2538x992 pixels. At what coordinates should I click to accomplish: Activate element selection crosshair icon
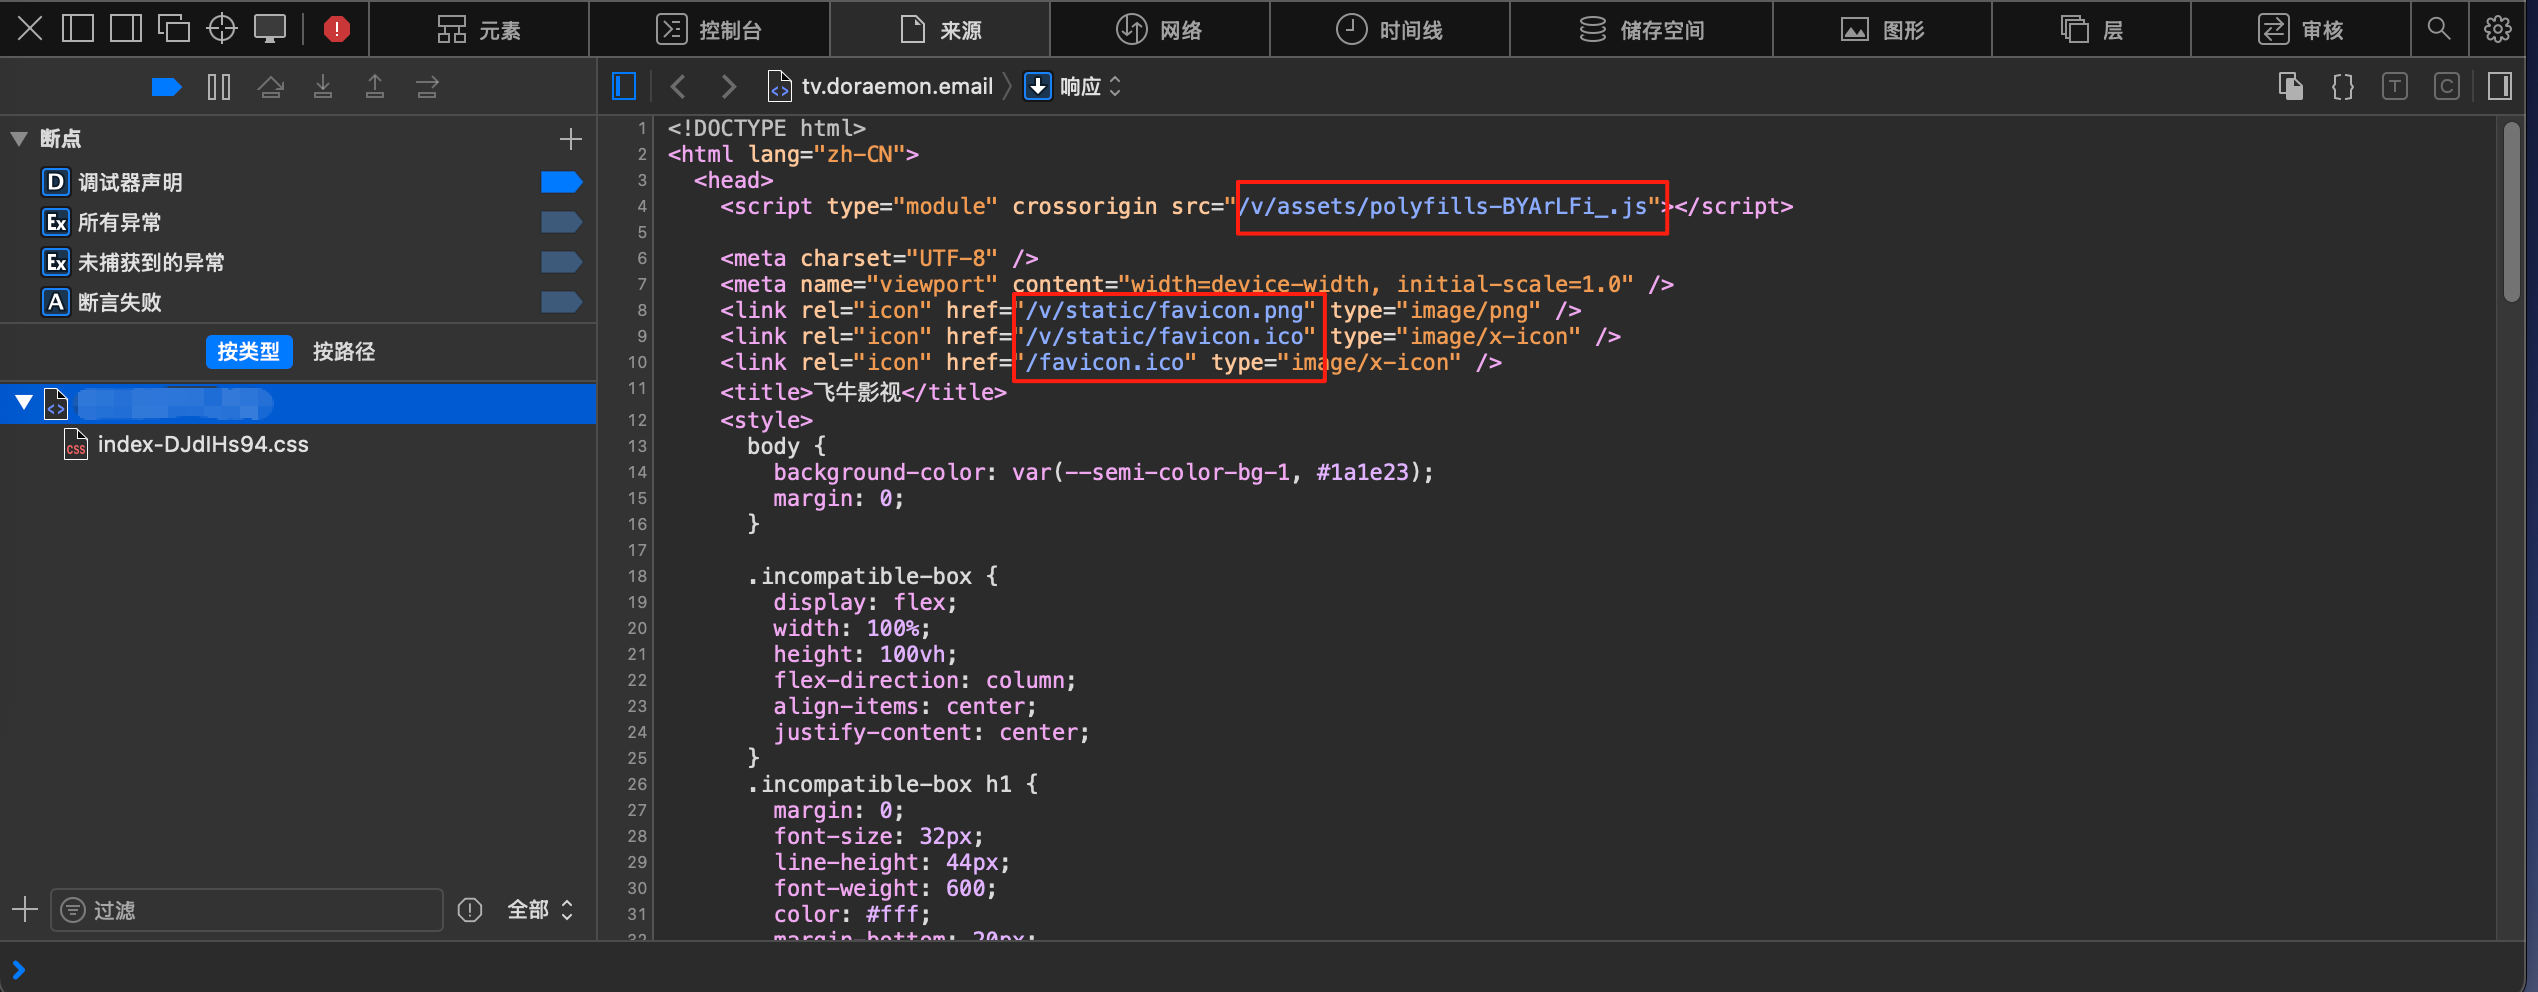pos(222,29)
